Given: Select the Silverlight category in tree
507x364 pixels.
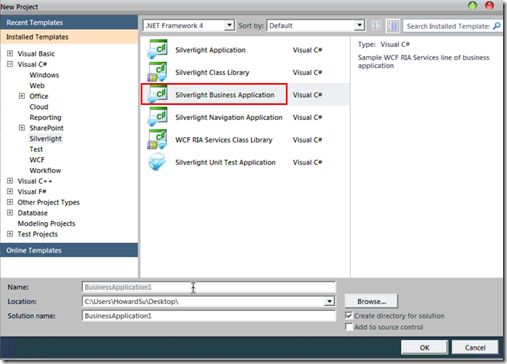Looking at the screenshot, I should click(45, 139).
